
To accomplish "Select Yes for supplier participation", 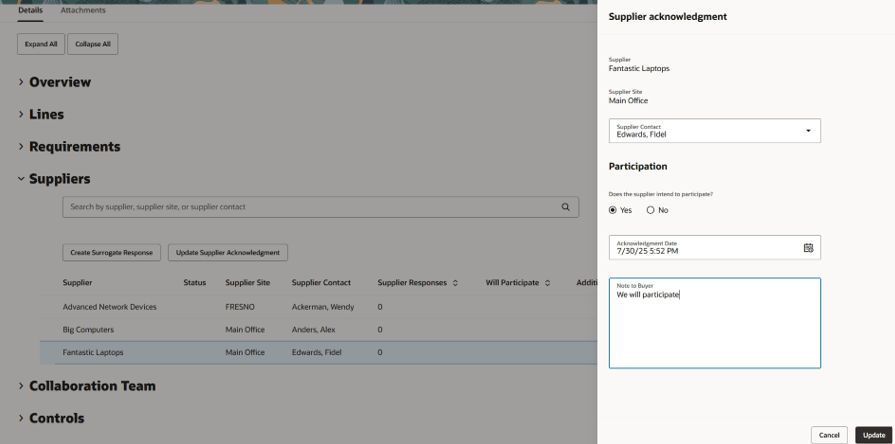I will [612, 210].
